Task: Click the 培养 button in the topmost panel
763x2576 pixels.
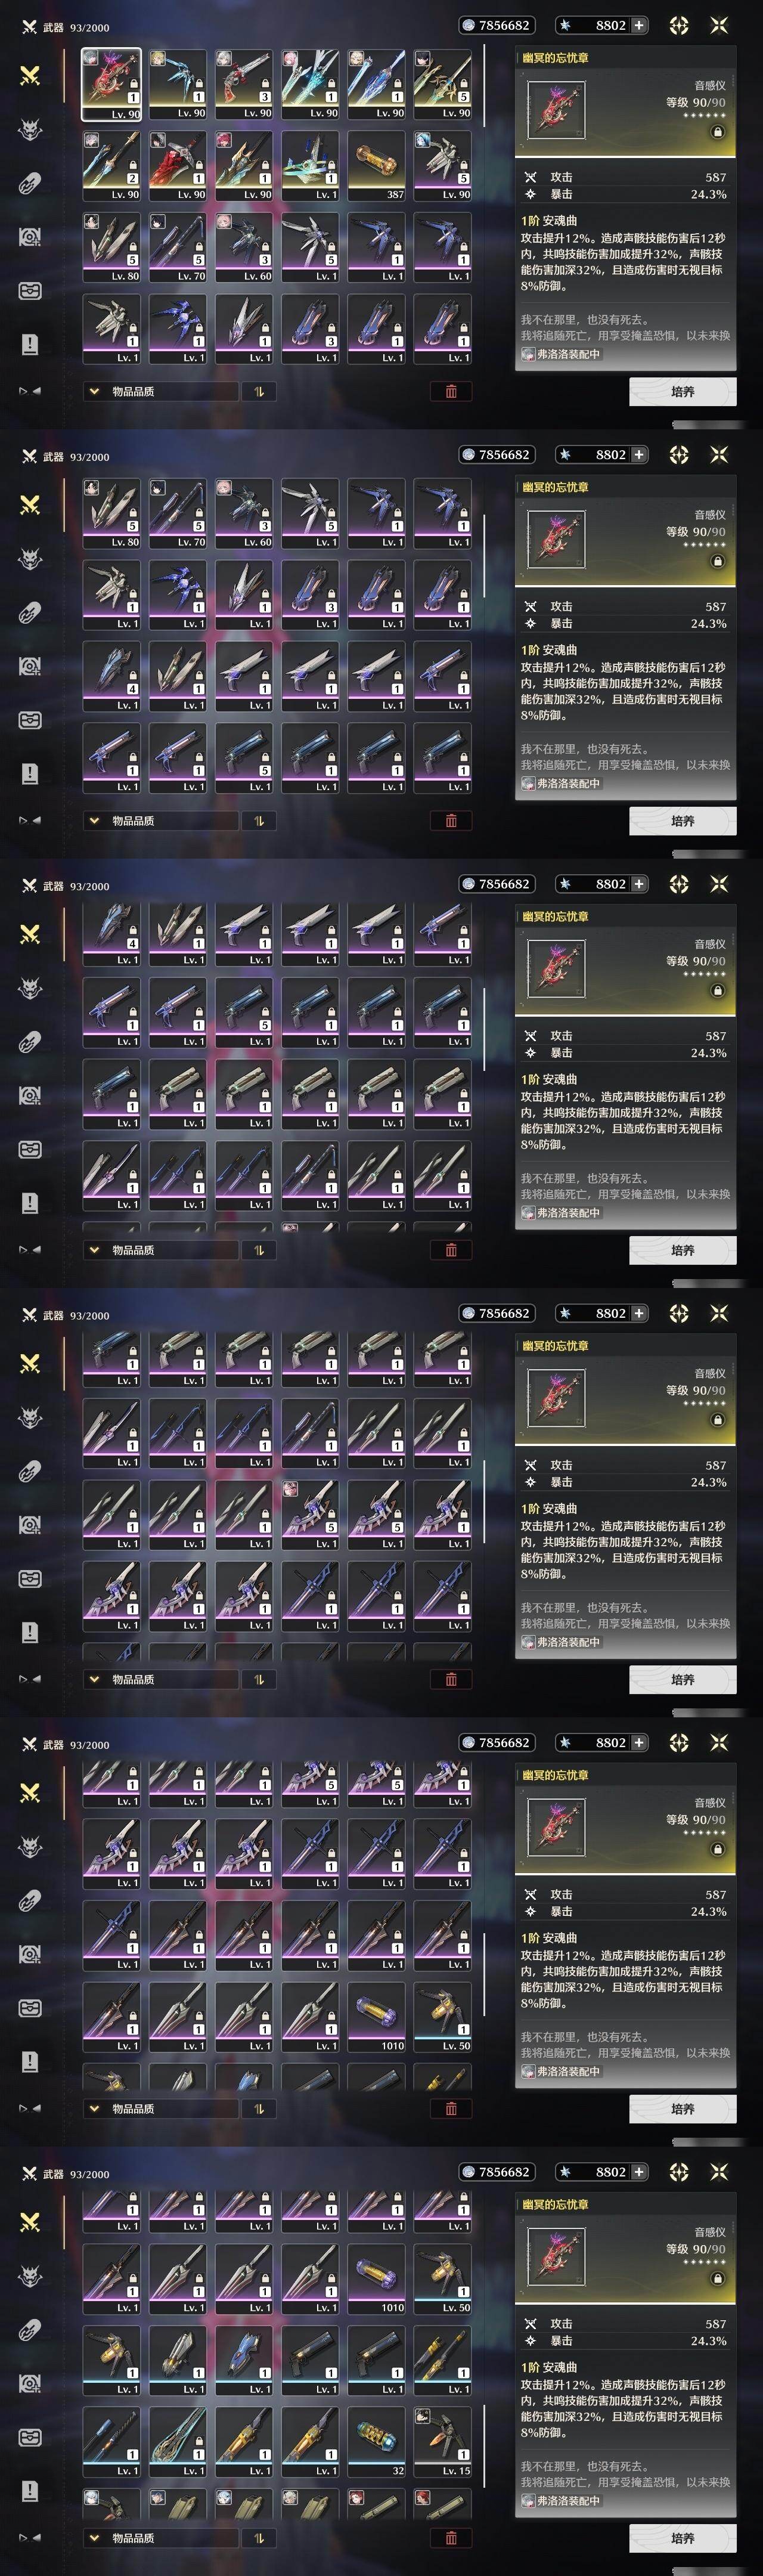Action: pyautogui.click(x=683, y=391)
